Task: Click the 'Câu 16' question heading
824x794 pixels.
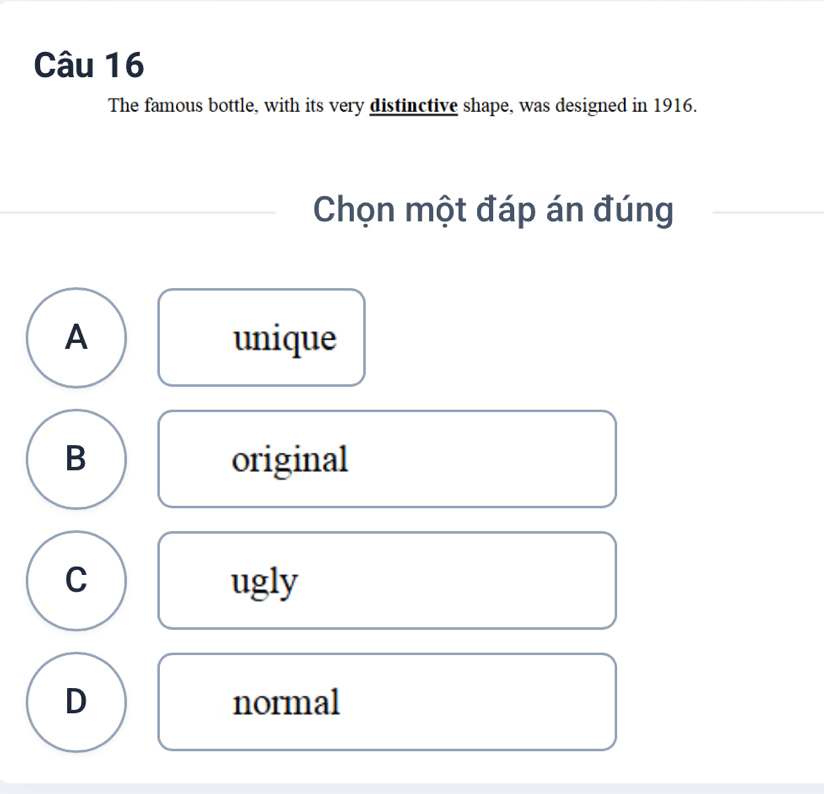Action: pos(89,65)
